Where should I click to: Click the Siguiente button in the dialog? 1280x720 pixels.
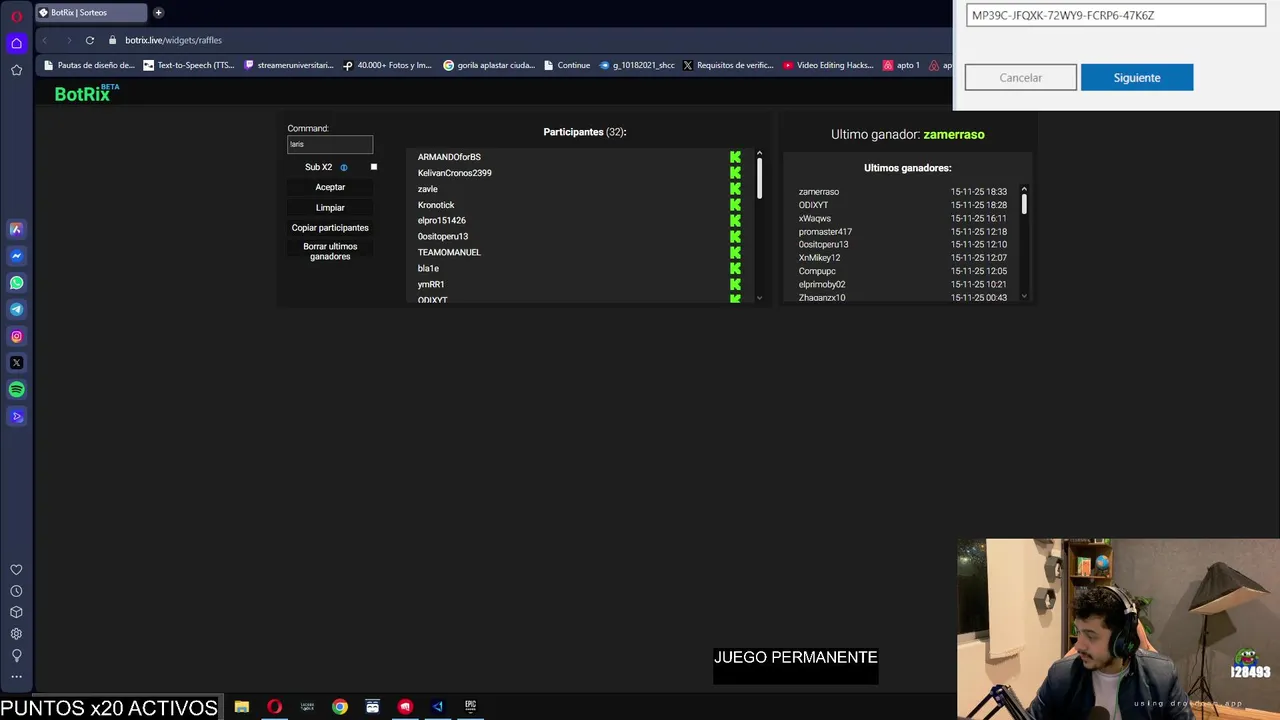pos(1137,78)
